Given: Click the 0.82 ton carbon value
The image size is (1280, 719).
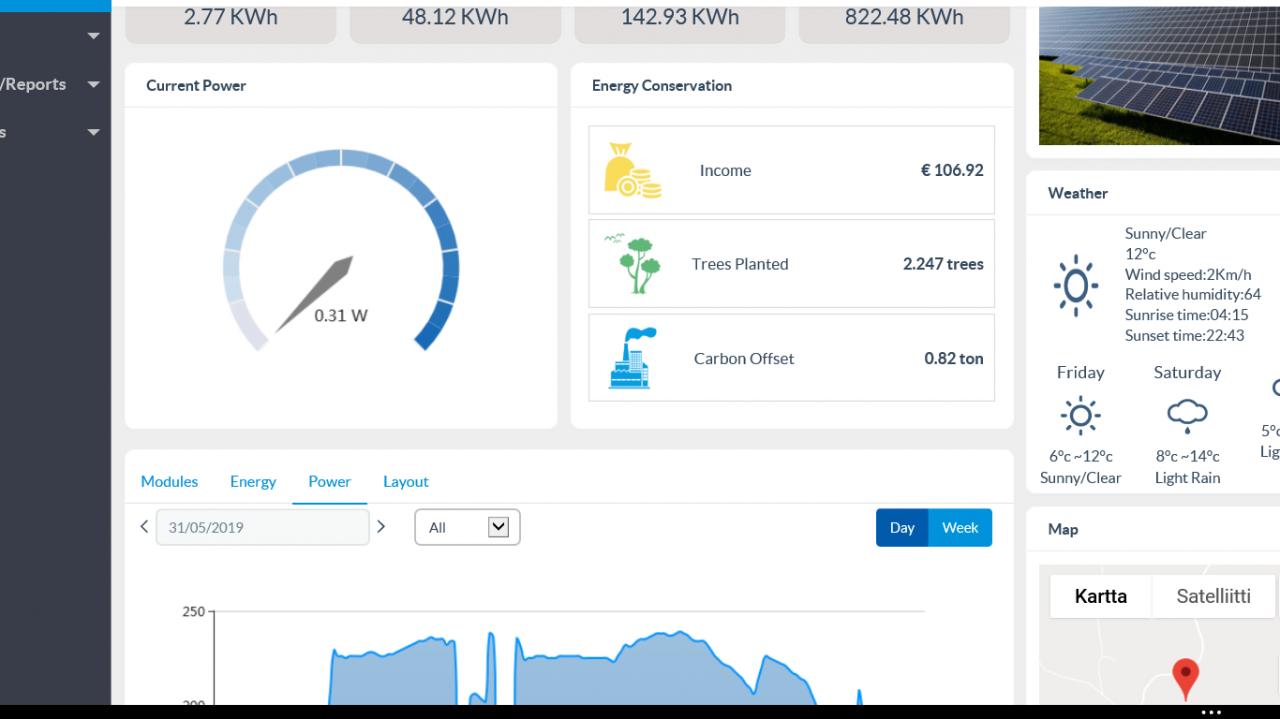Looking at the screenshot, I should [954, 358].
